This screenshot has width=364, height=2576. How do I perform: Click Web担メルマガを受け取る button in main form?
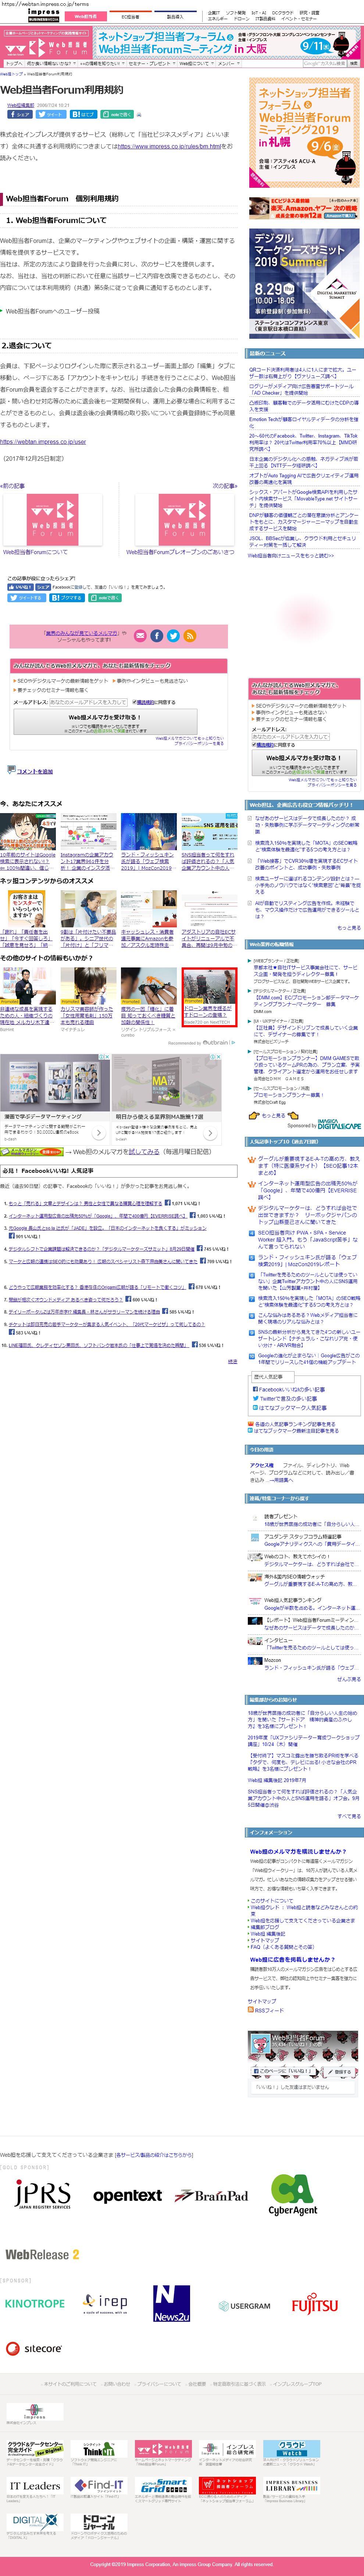point(105,722)
